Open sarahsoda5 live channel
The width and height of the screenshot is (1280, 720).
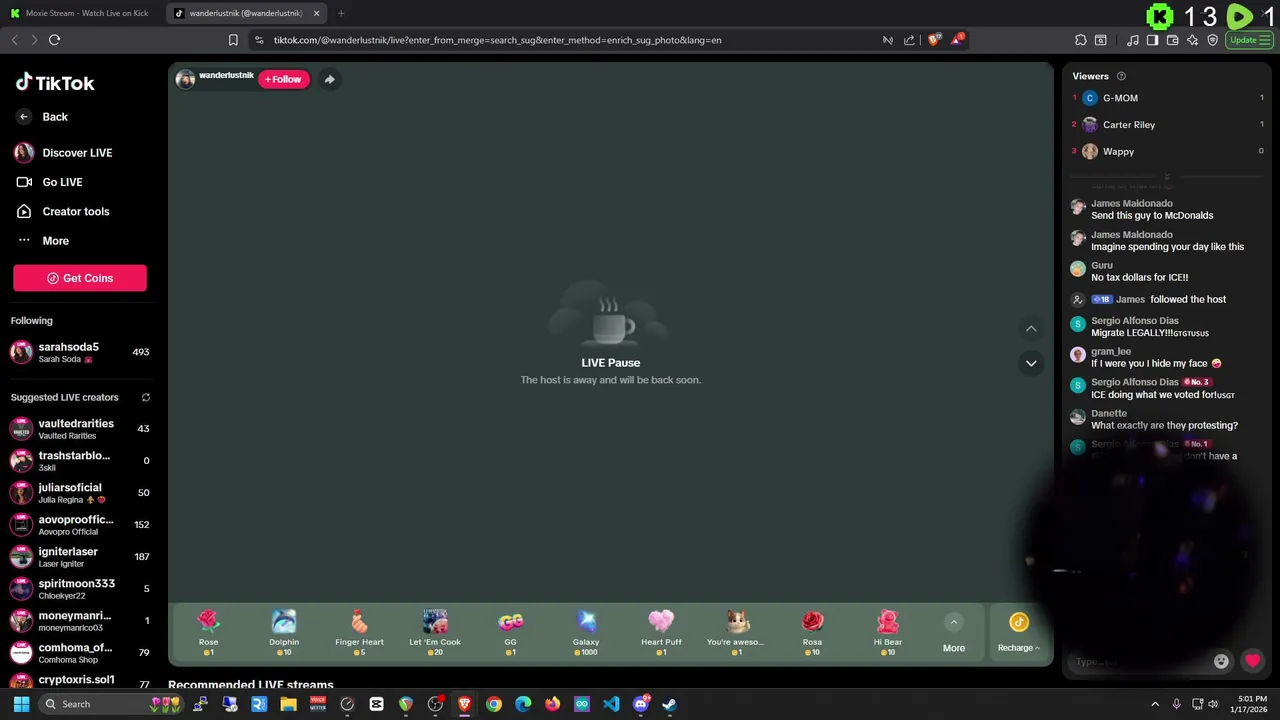tap(80, 352)
